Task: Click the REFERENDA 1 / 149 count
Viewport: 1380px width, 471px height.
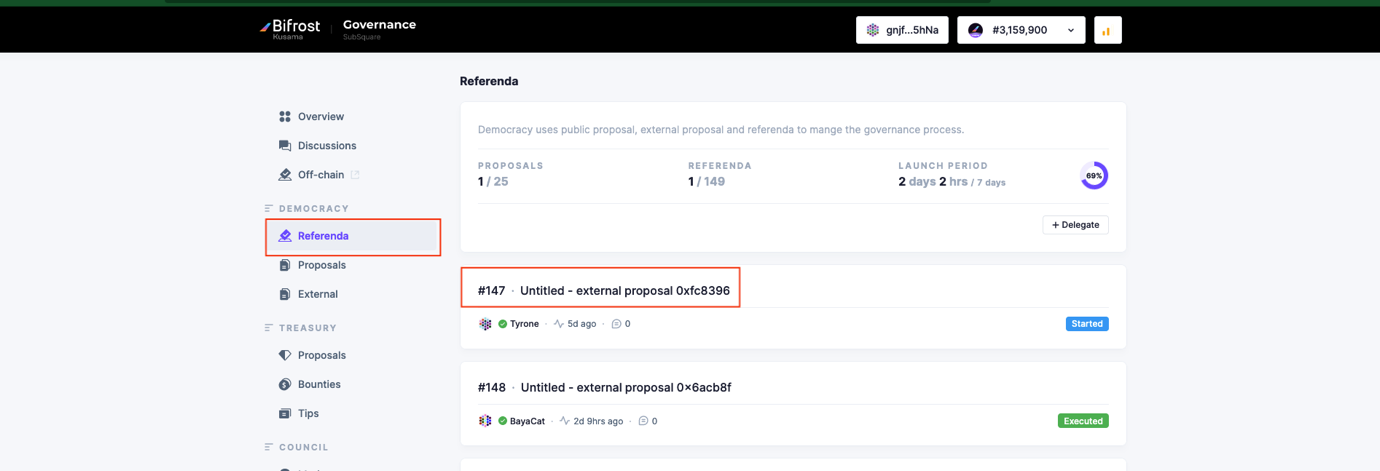Action: coord(707,182)
